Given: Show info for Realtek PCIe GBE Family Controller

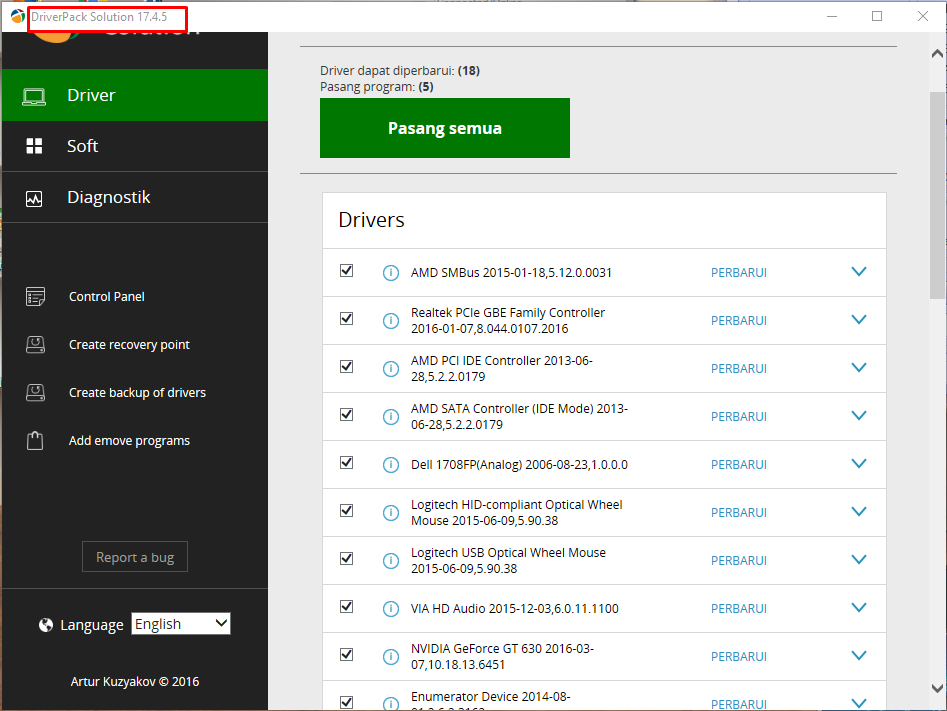Looking at the screenshot, I should click(391, 321).
